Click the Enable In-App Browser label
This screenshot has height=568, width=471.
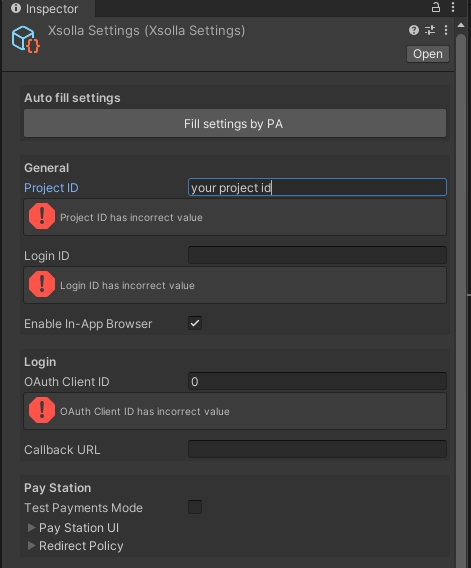[88, 324]
